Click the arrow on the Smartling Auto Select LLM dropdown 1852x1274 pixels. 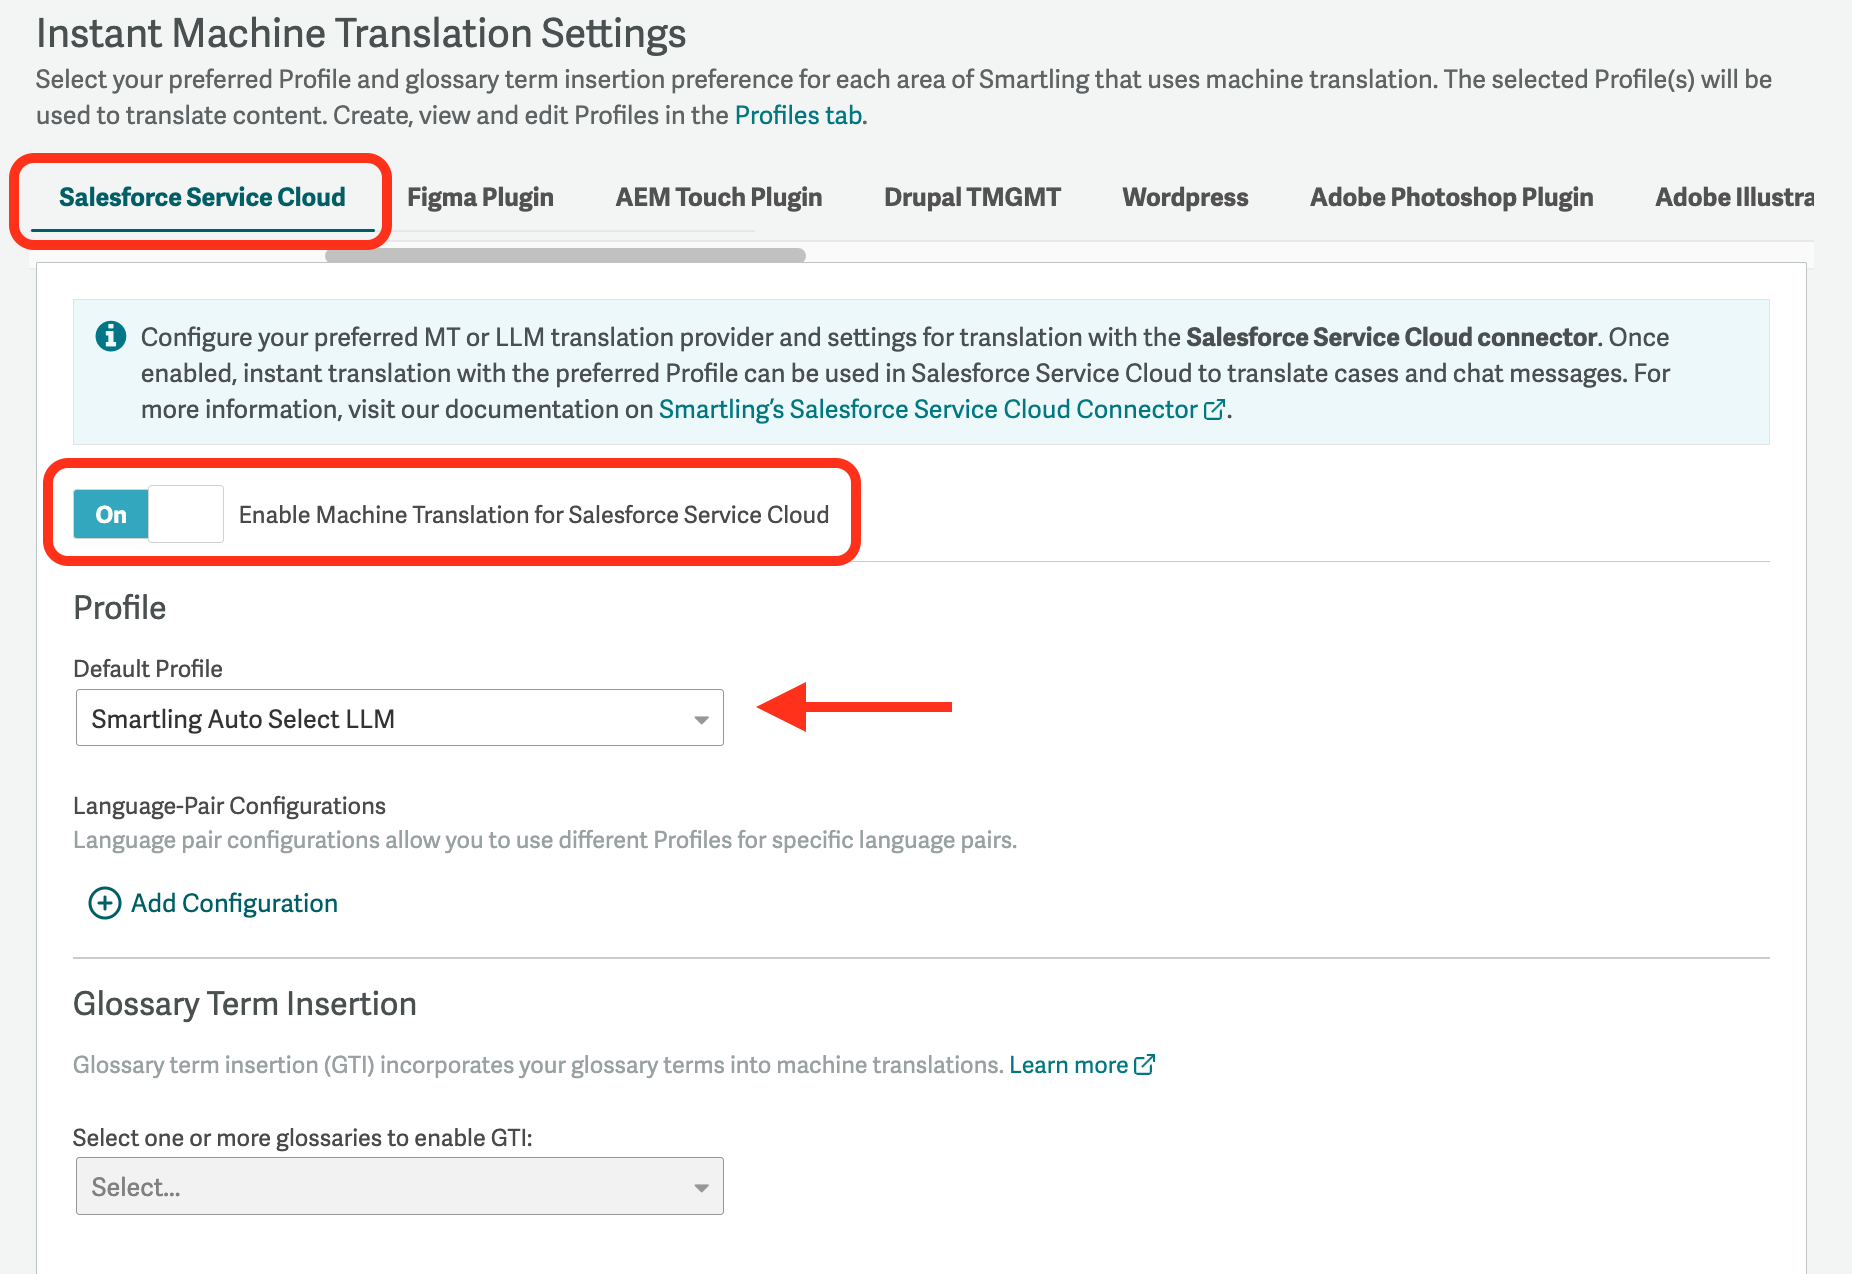click(x=701, y=719)
